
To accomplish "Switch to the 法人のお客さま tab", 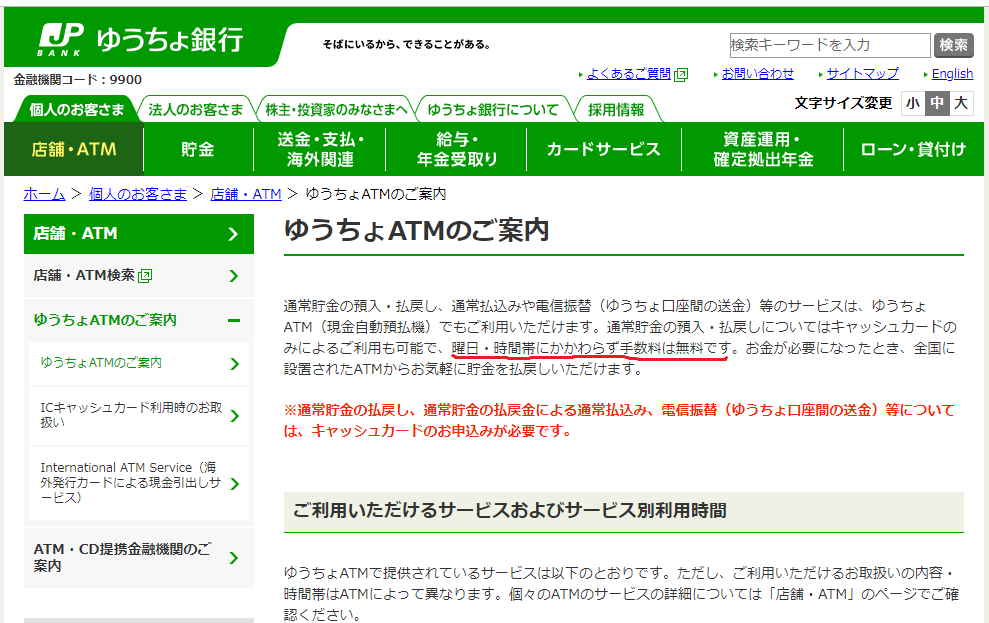I will [x=196, y=109].
